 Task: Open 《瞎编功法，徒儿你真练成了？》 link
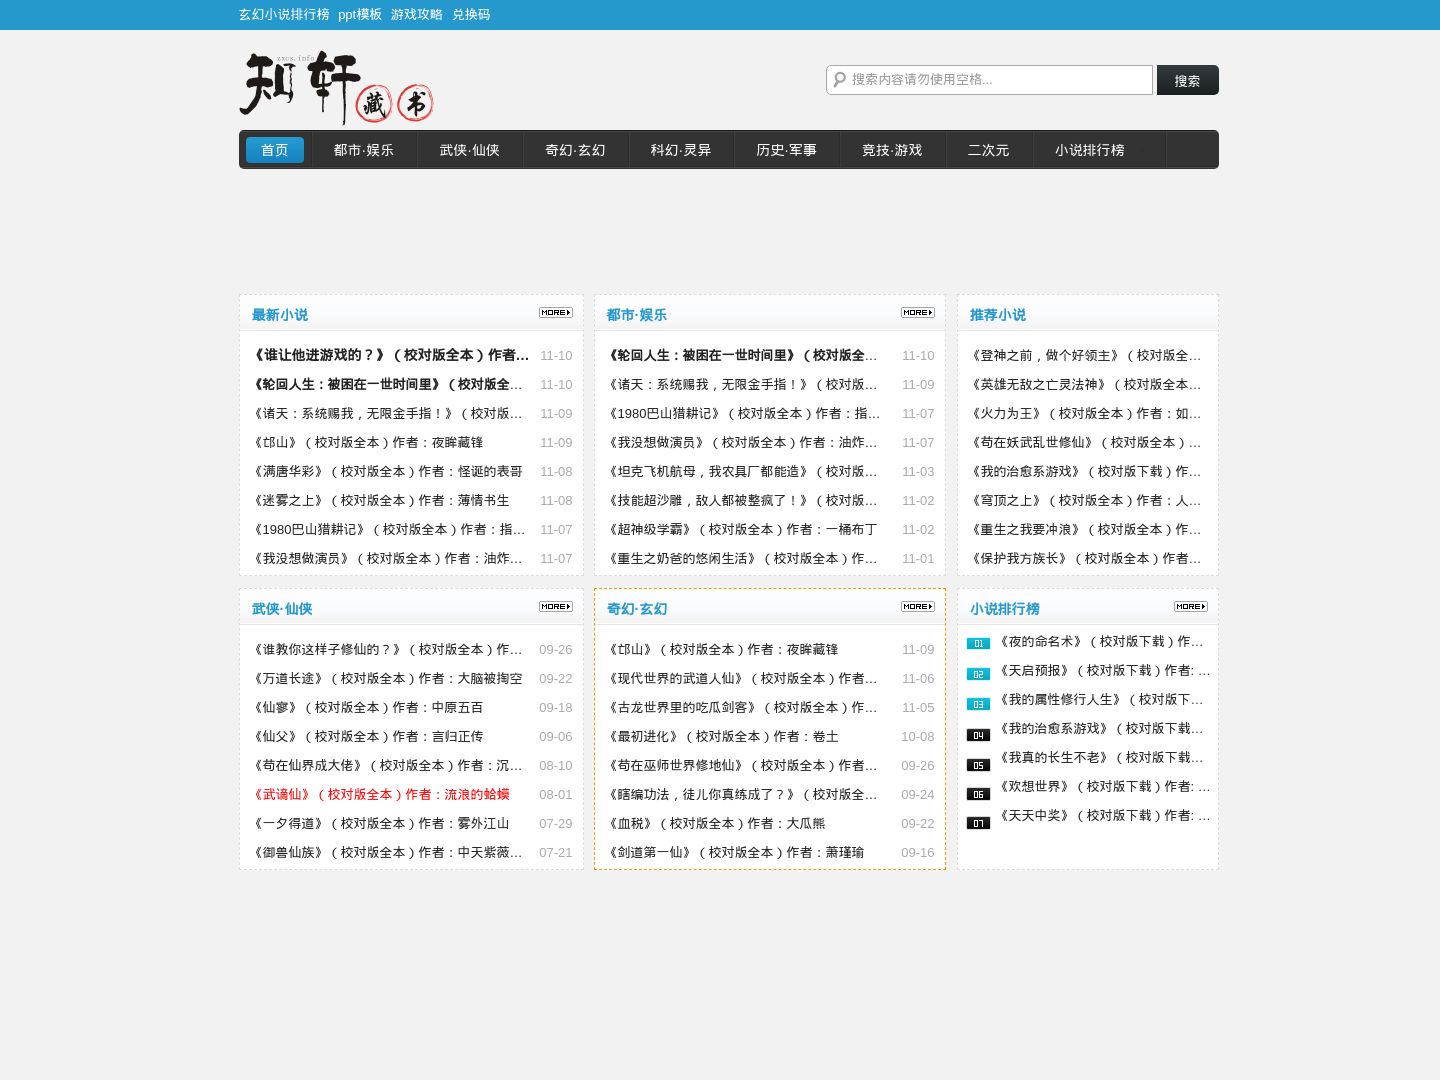743,794
